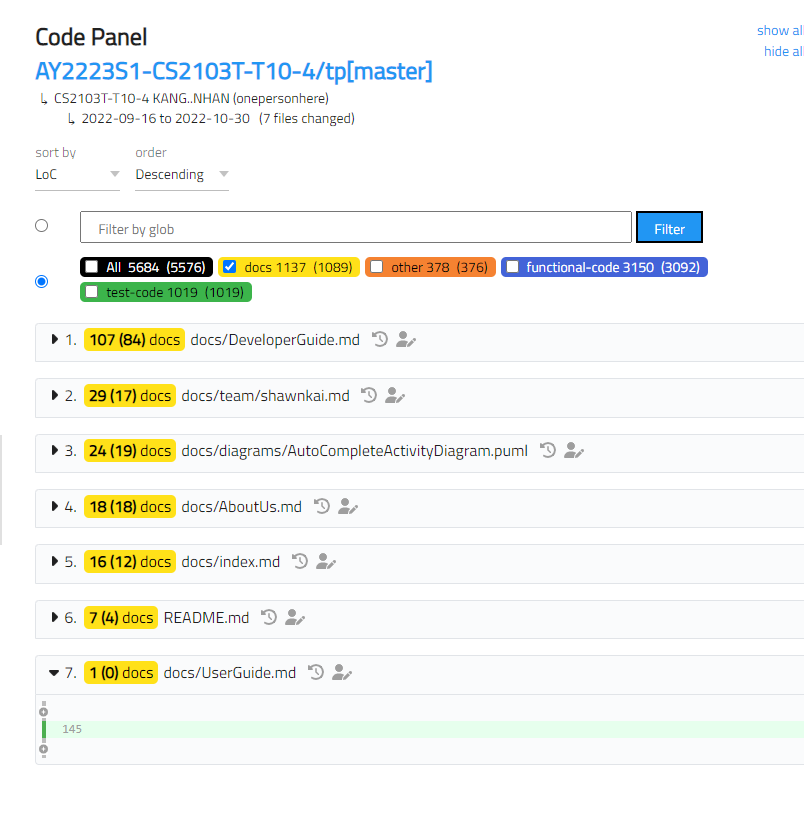View history of AutoCompleteActivityDiagram.puml
The height and width of the screenshot is (831, 804).
[x=547, y=450]
